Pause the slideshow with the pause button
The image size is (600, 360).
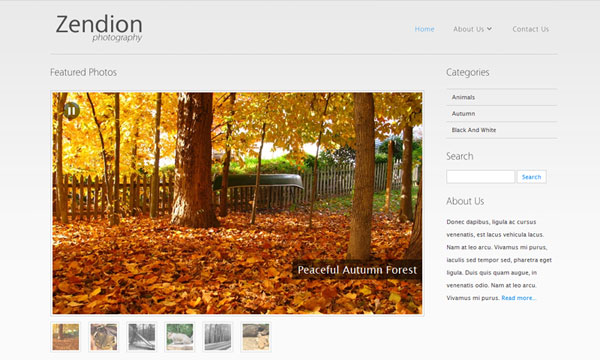pyautogui.click(x=71, y=111)
